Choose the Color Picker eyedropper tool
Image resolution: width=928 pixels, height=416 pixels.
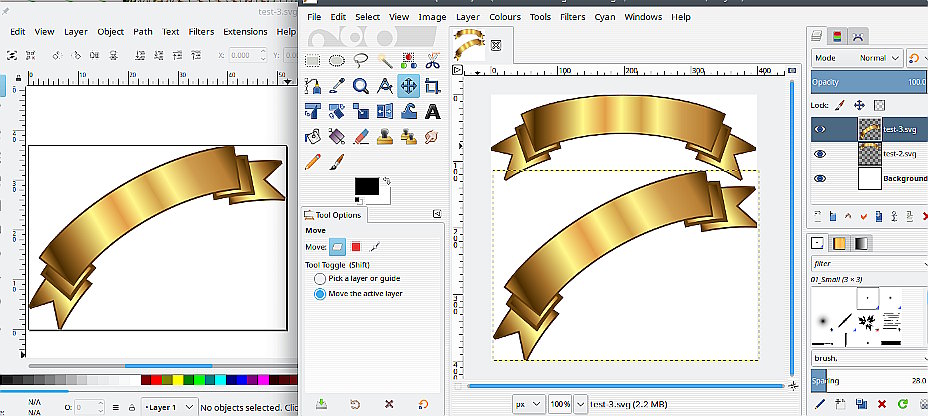point(336,86)
